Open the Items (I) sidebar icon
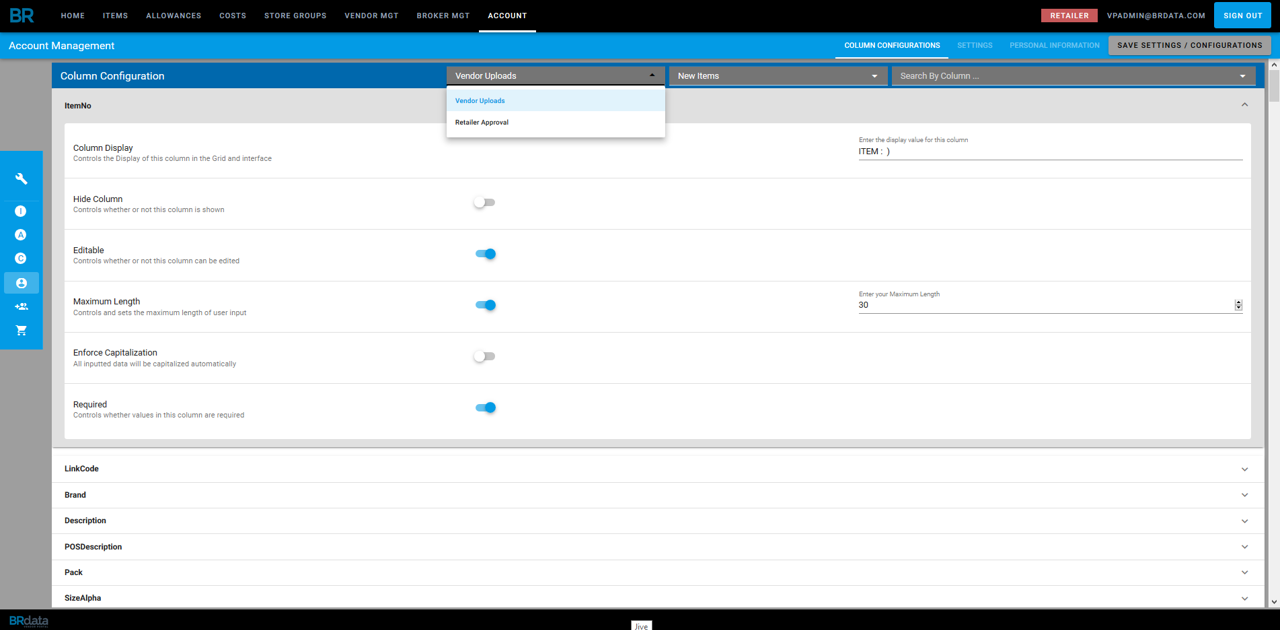The height and width of the screenshot is (630, 1280). (x=21, y=211)
